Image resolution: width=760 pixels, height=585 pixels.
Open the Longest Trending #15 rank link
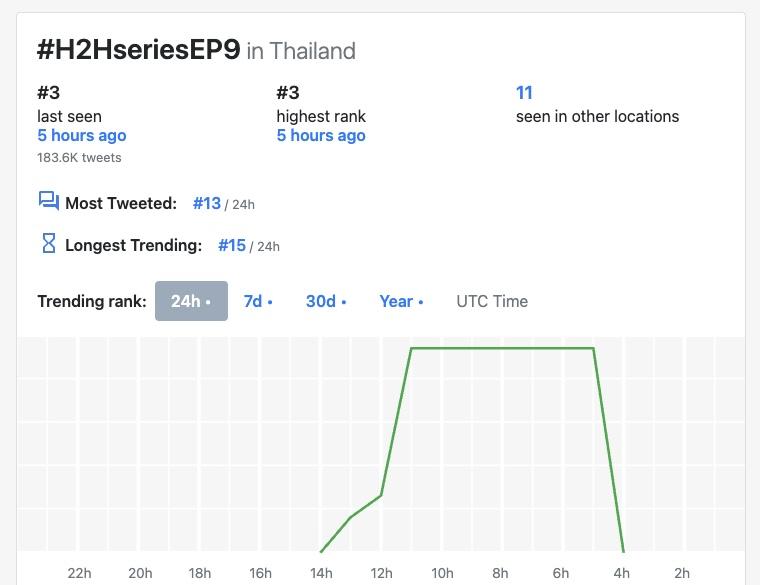tap(231, 245)
